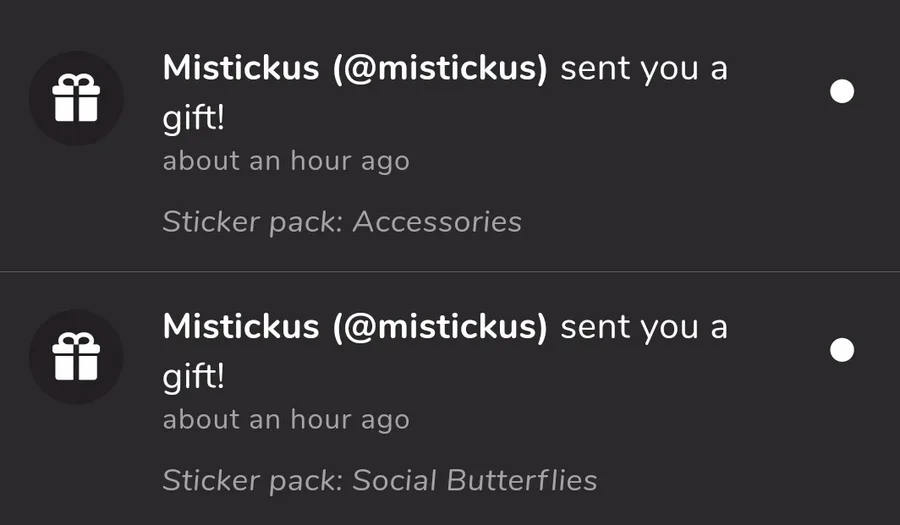
Task: Toggle unread dot on Social Butterflies notification
Action: coord(842,350)
